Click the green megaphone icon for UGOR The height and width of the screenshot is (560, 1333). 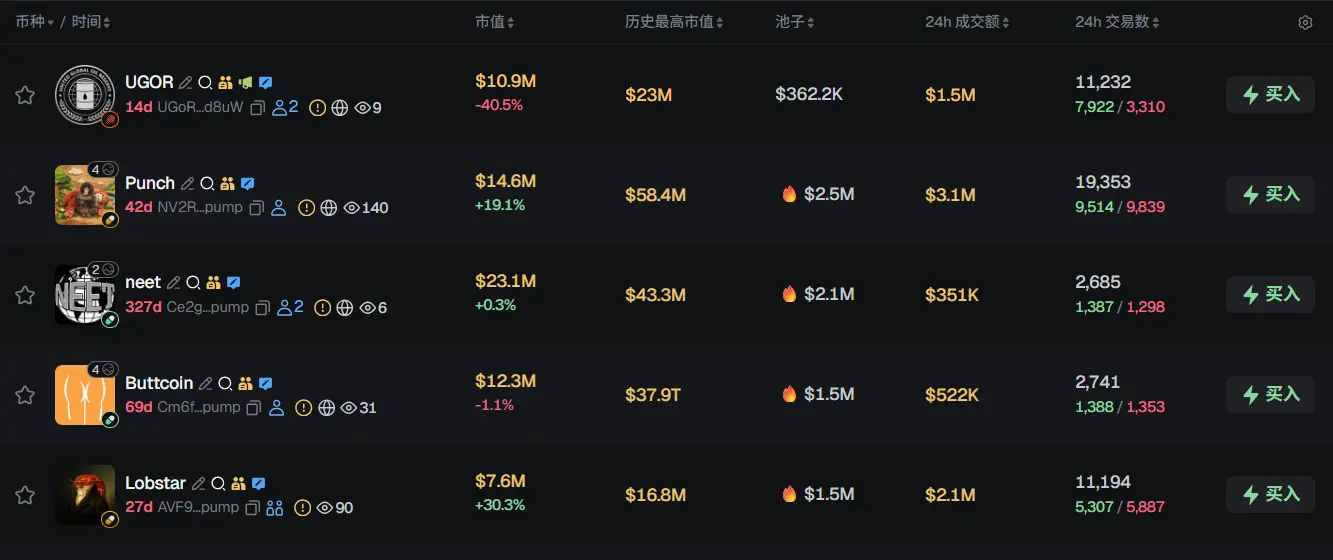coord(246,83)
